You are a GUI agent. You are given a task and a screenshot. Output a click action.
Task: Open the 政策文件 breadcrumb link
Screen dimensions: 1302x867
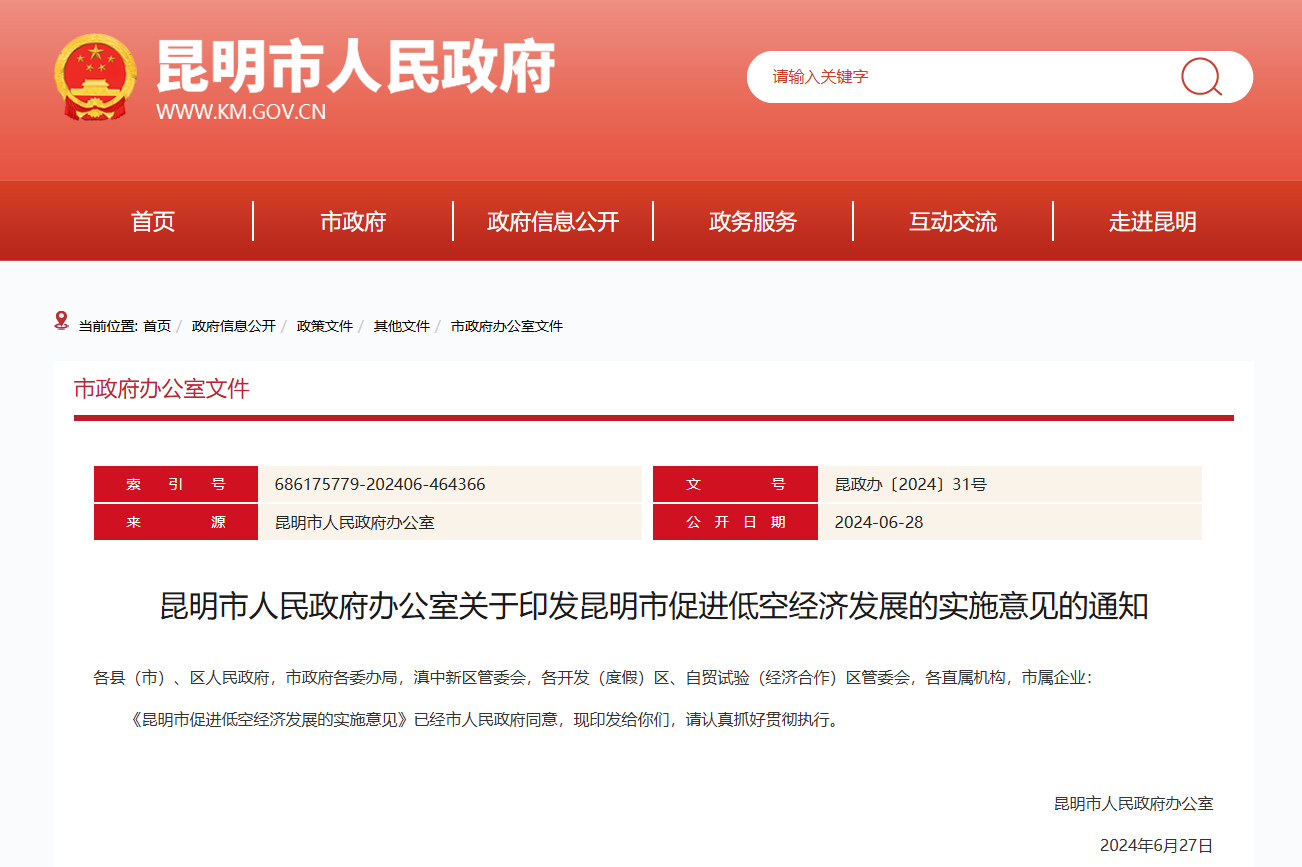[325, 326]
